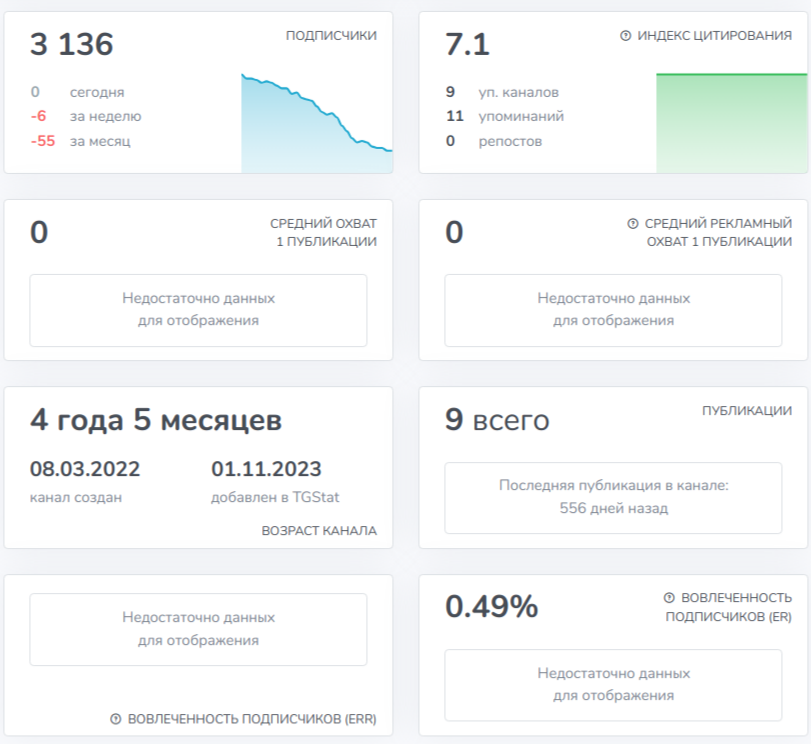Viewport: 811px width, 744px height.
Task: Click the 08.03.2022 channel creation date
Action: click(x=85, y=469)
